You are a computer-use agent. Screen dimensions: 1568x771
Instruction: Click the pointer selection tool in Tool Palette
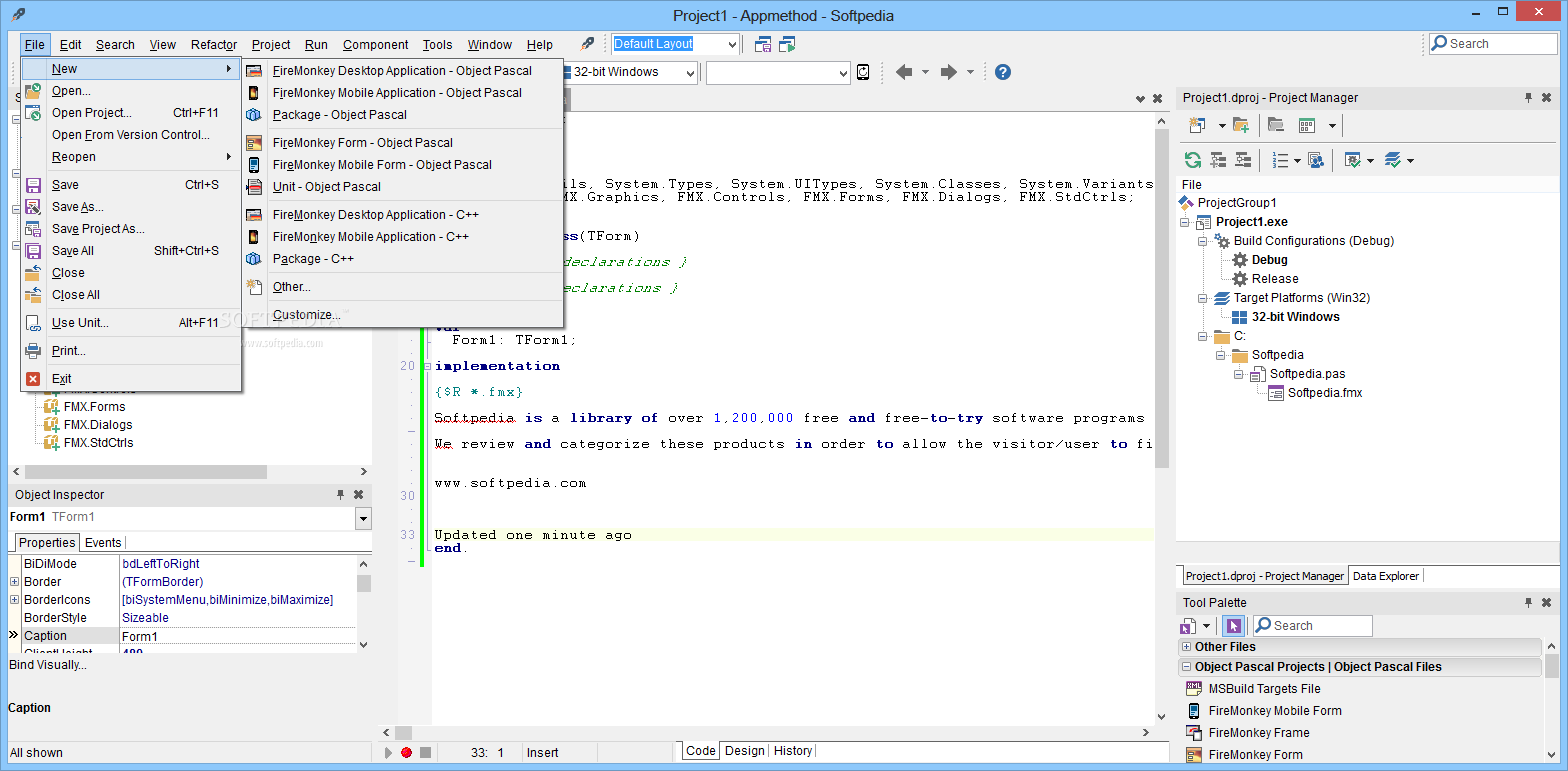click(1233, 626)
